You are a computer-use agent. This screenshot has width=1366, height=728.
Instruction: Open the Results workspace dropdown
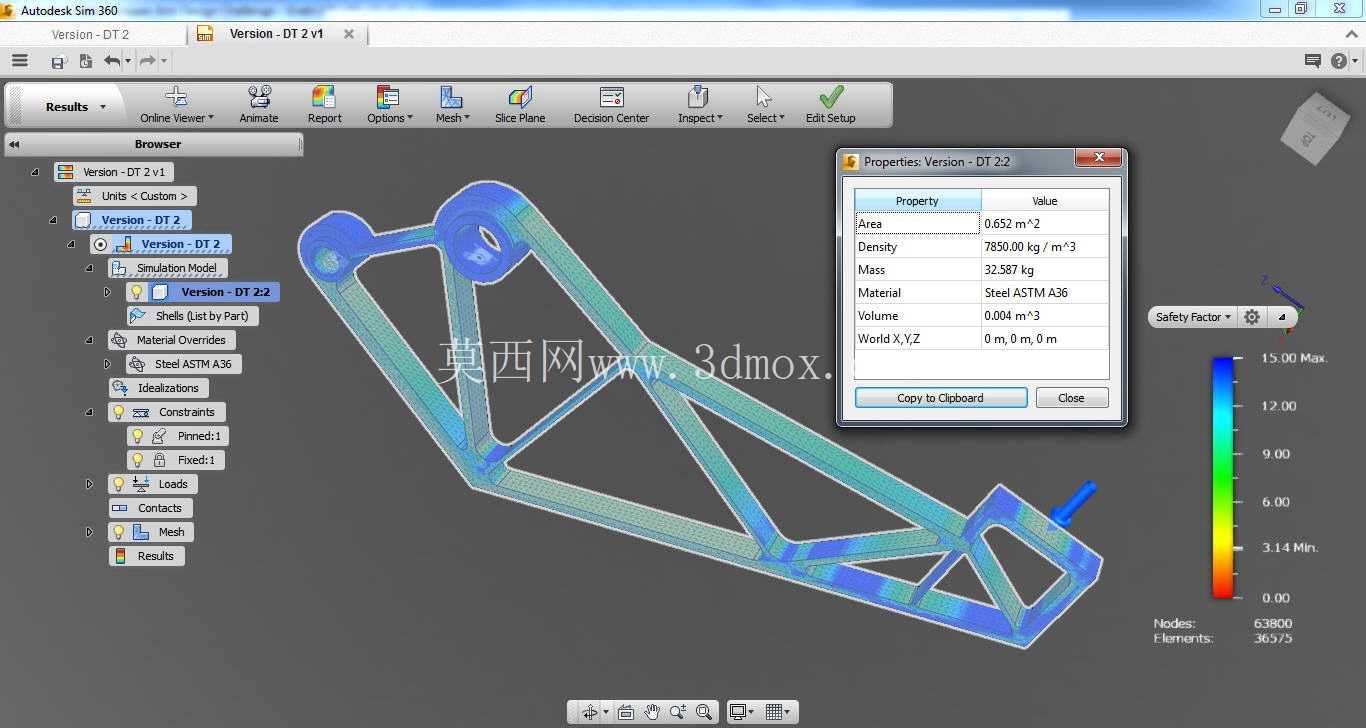point(75,107)
